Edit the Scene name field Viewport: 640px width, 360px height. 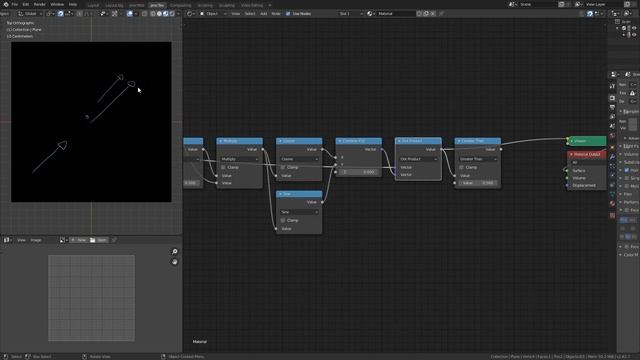pos(538,4)
